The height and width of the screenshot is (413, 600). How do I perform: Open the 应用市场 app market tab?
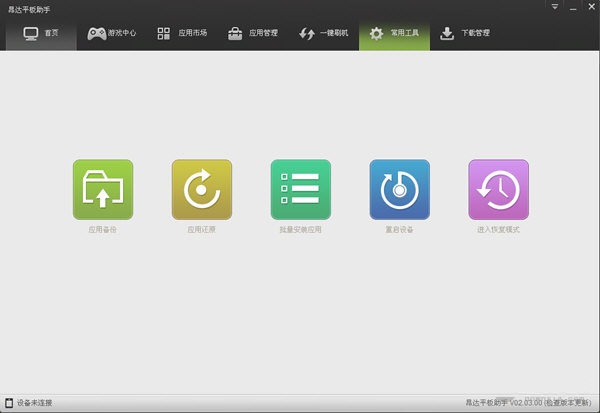click(x=182, y=33)
